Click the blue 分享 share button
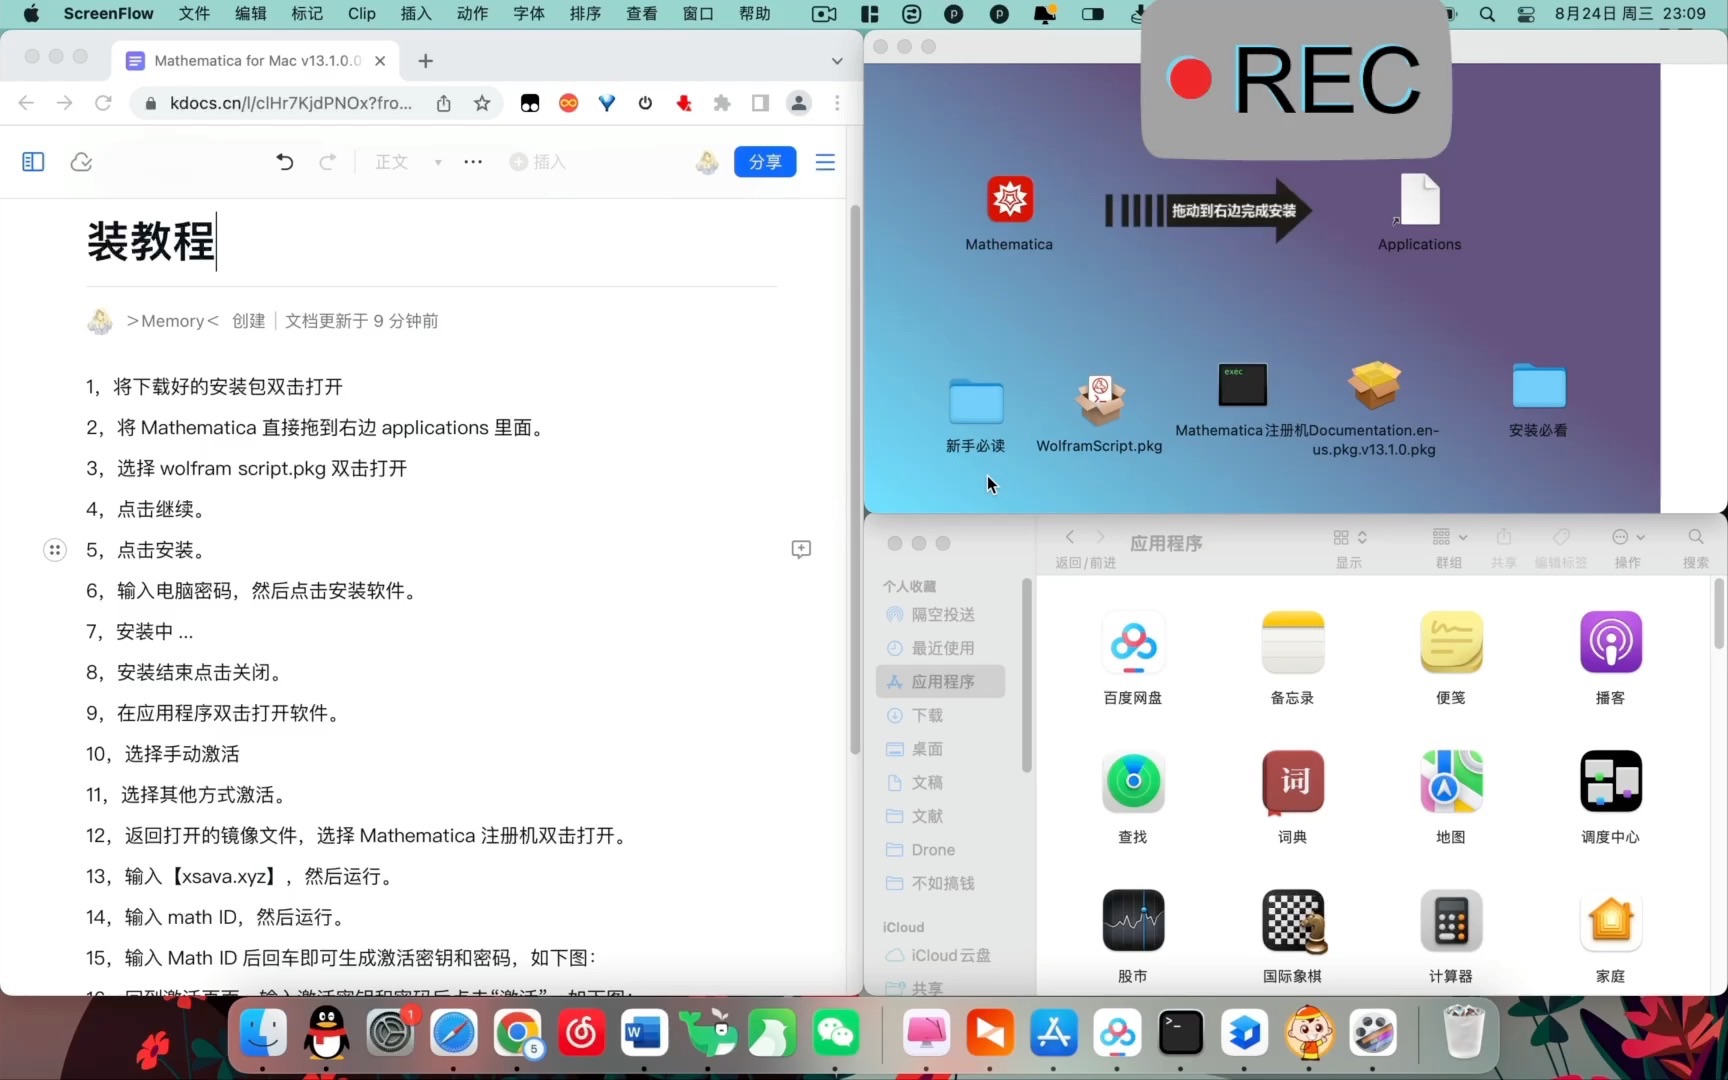 click(765, 162)
